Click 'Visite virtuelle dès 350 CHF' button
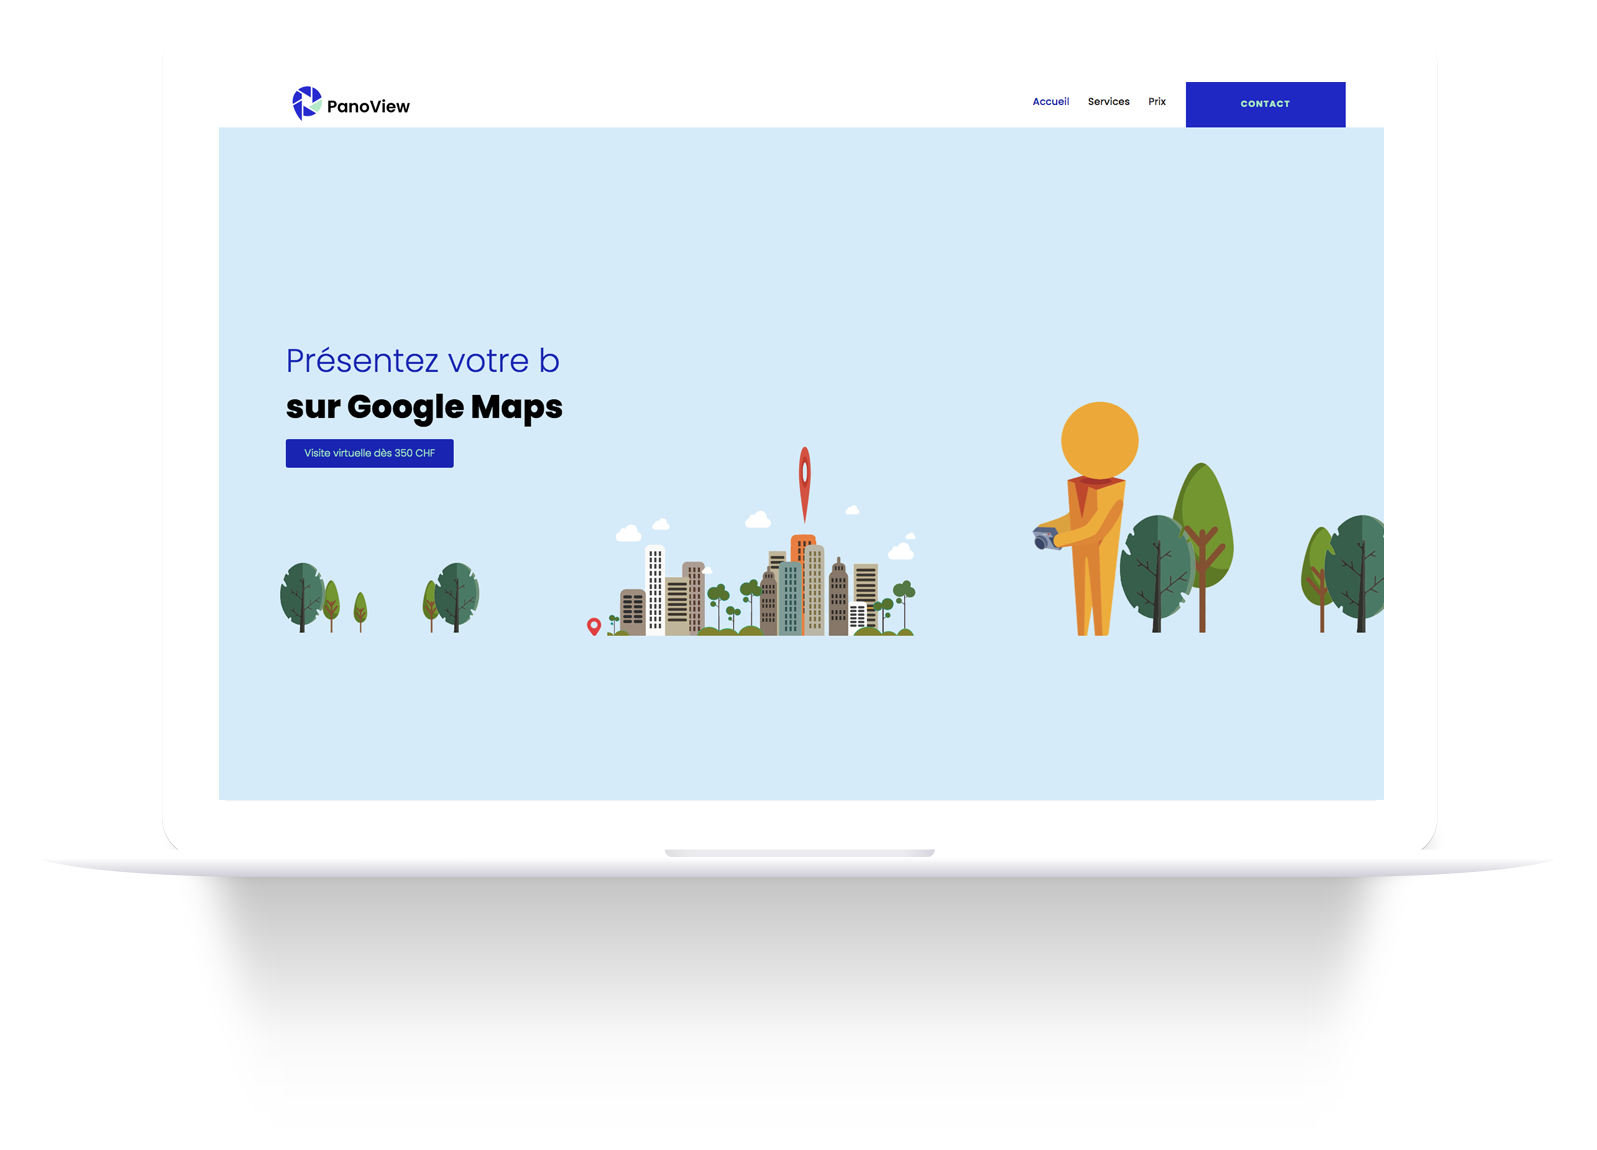The image size is (1597, 1150). point(369,453)
